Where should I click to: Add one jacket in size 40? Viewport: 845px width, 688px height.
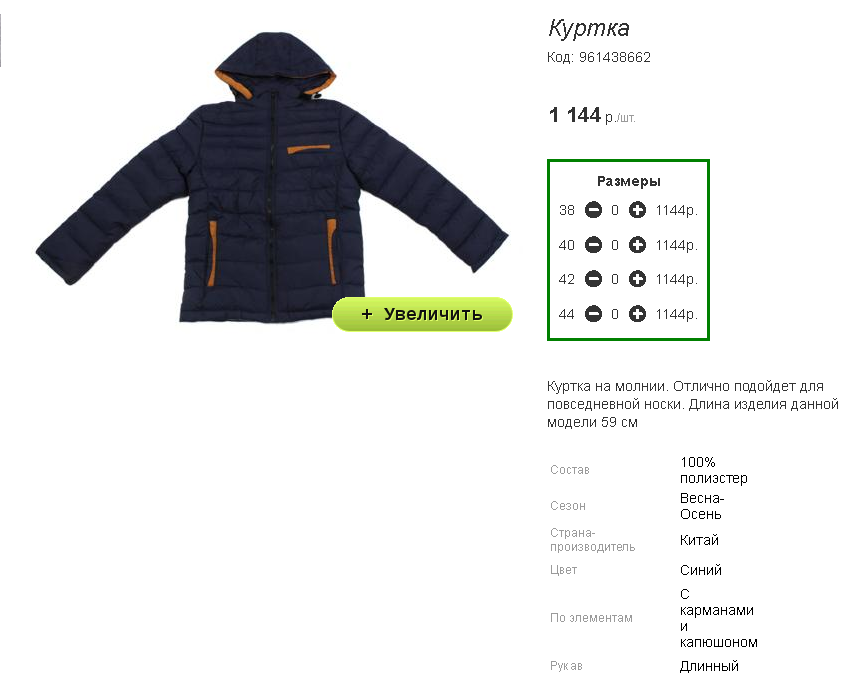[x=637, y=245]
